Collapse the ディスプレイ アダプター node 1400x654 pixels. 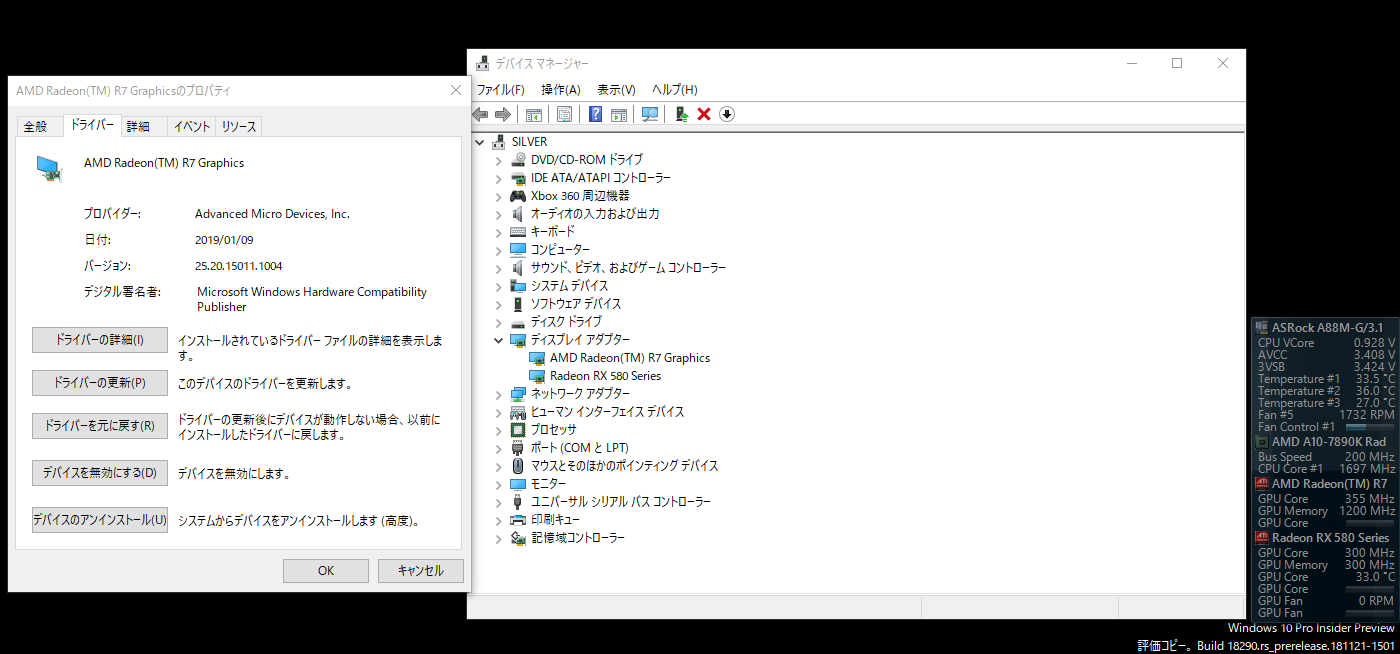pyautogui.click(x=499, y=340)
